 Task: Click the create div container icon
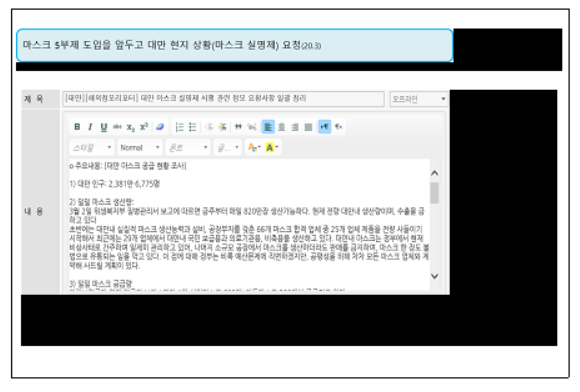(252, 127)
